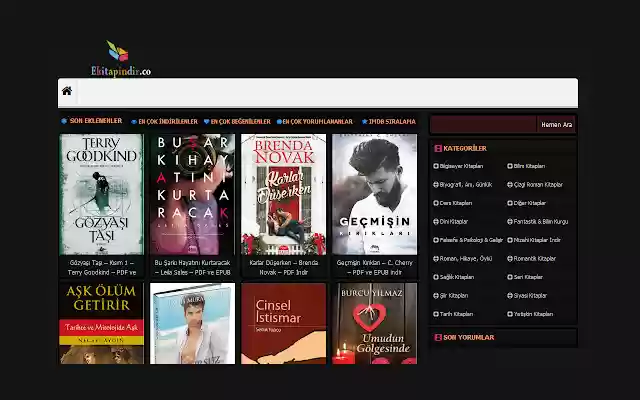640x400 pixels.
Task: Open the Cinsel İstismar book cover
Action: click(x=284, y=323)
